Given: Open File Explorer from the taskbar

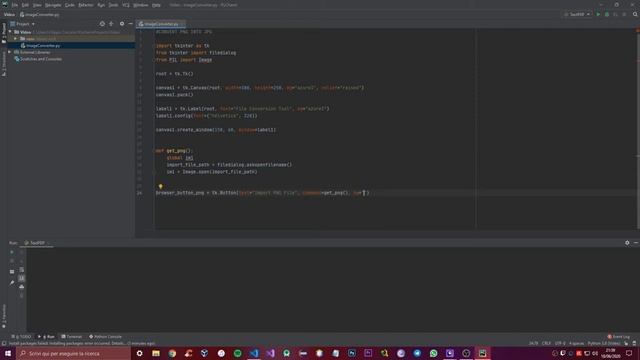Looking at the screenshot, I should pyautogui.click(x=156, y=353).
